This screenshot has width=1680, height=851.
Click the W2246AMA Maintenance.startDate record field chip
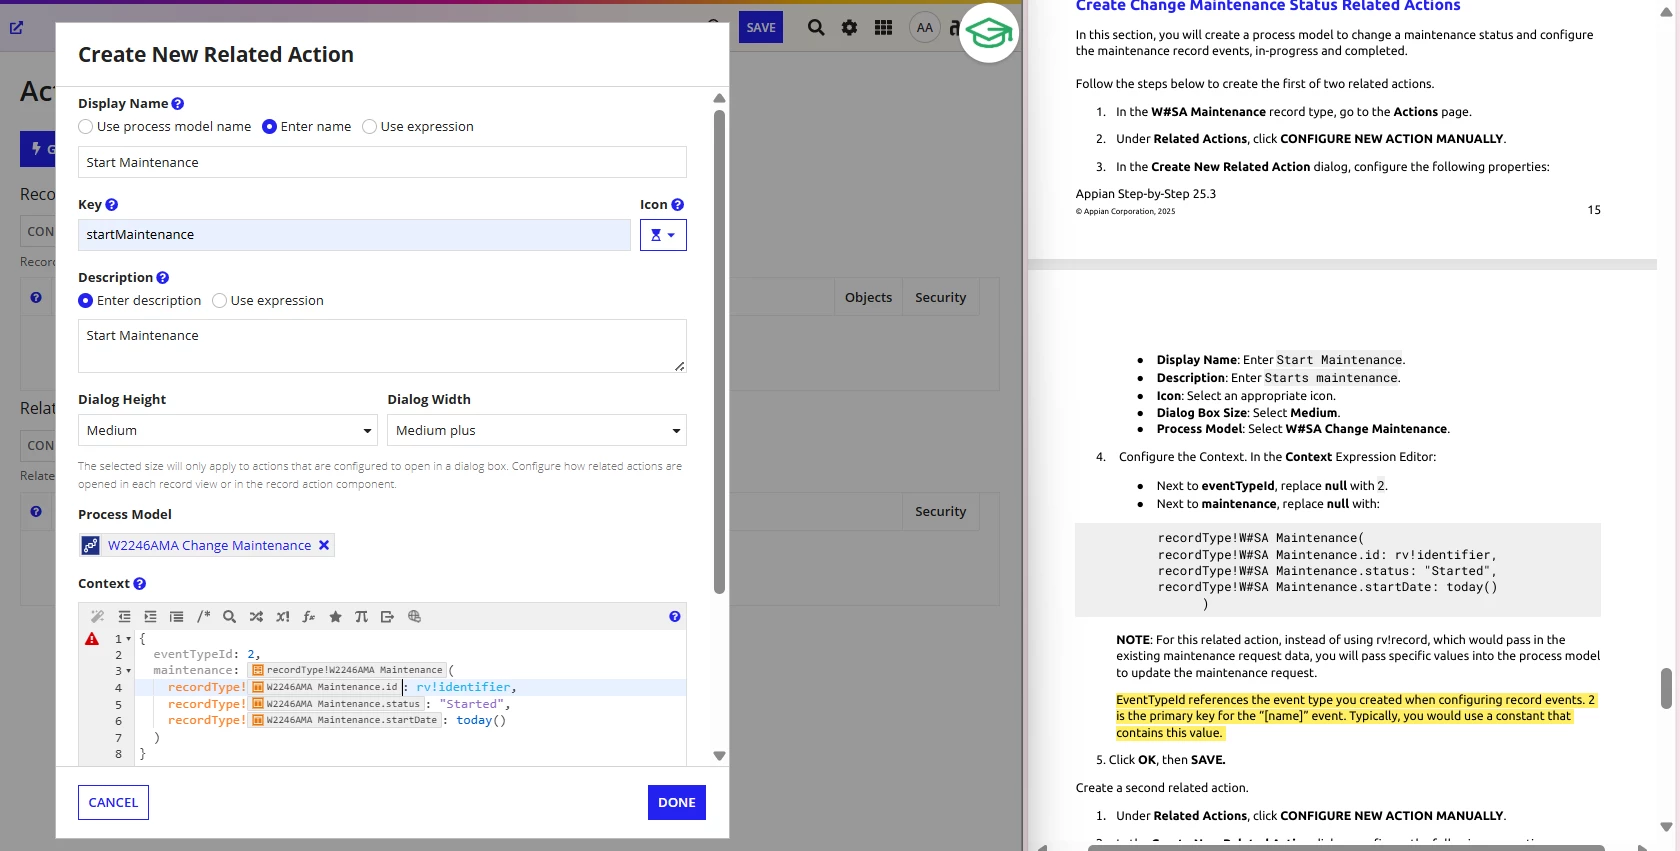[x=345, y=720]
